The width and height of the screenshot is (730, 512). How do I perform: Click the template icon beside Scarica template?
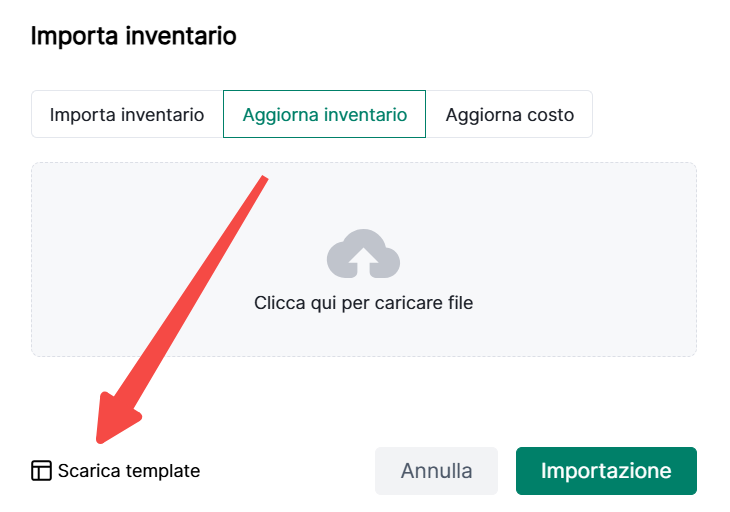(x=41, y=471)
